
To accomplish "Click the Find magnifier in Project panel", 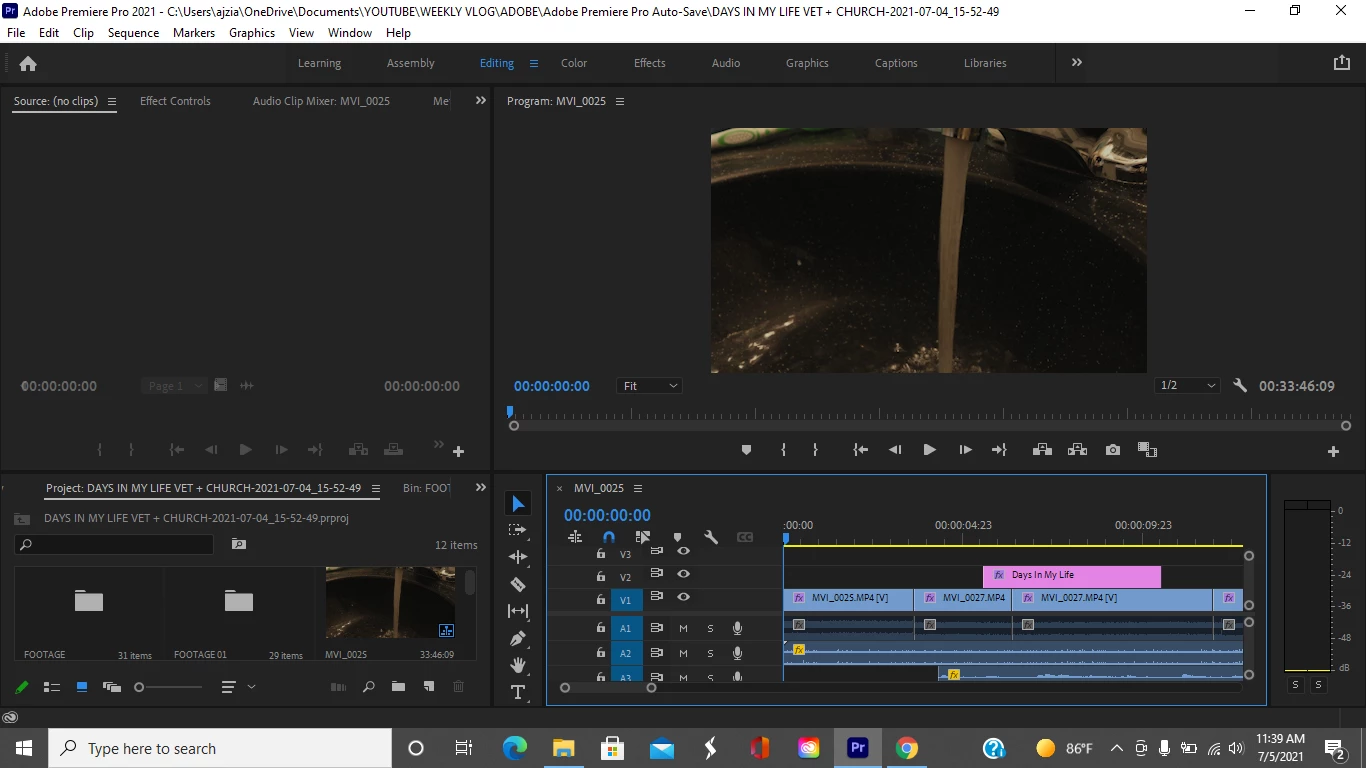I will [369, 687].
